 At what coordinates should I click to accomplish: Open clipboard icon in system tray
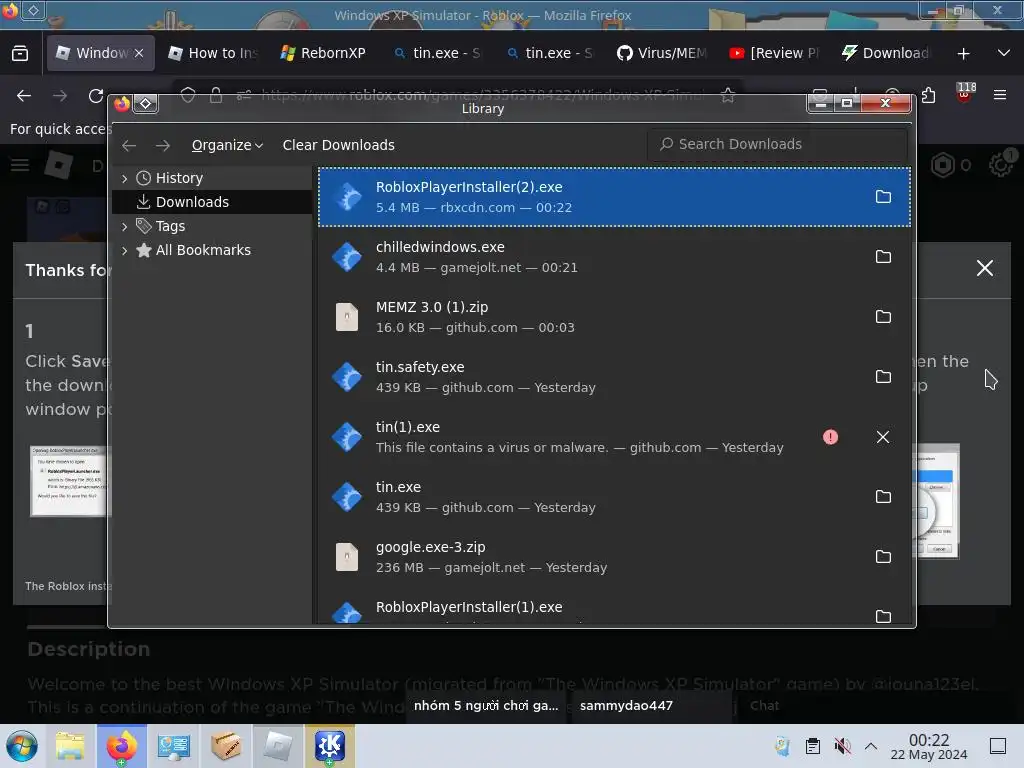(813, 746)
